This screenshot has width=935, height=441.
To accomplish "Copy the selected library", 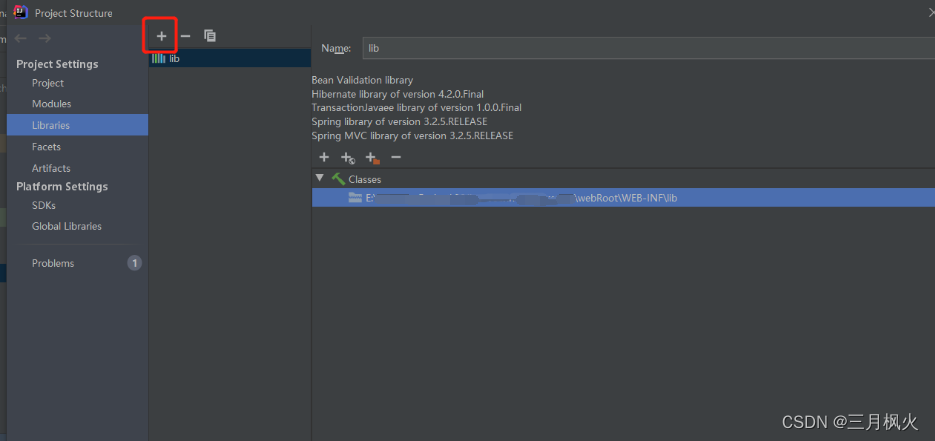I will [209, 36].
